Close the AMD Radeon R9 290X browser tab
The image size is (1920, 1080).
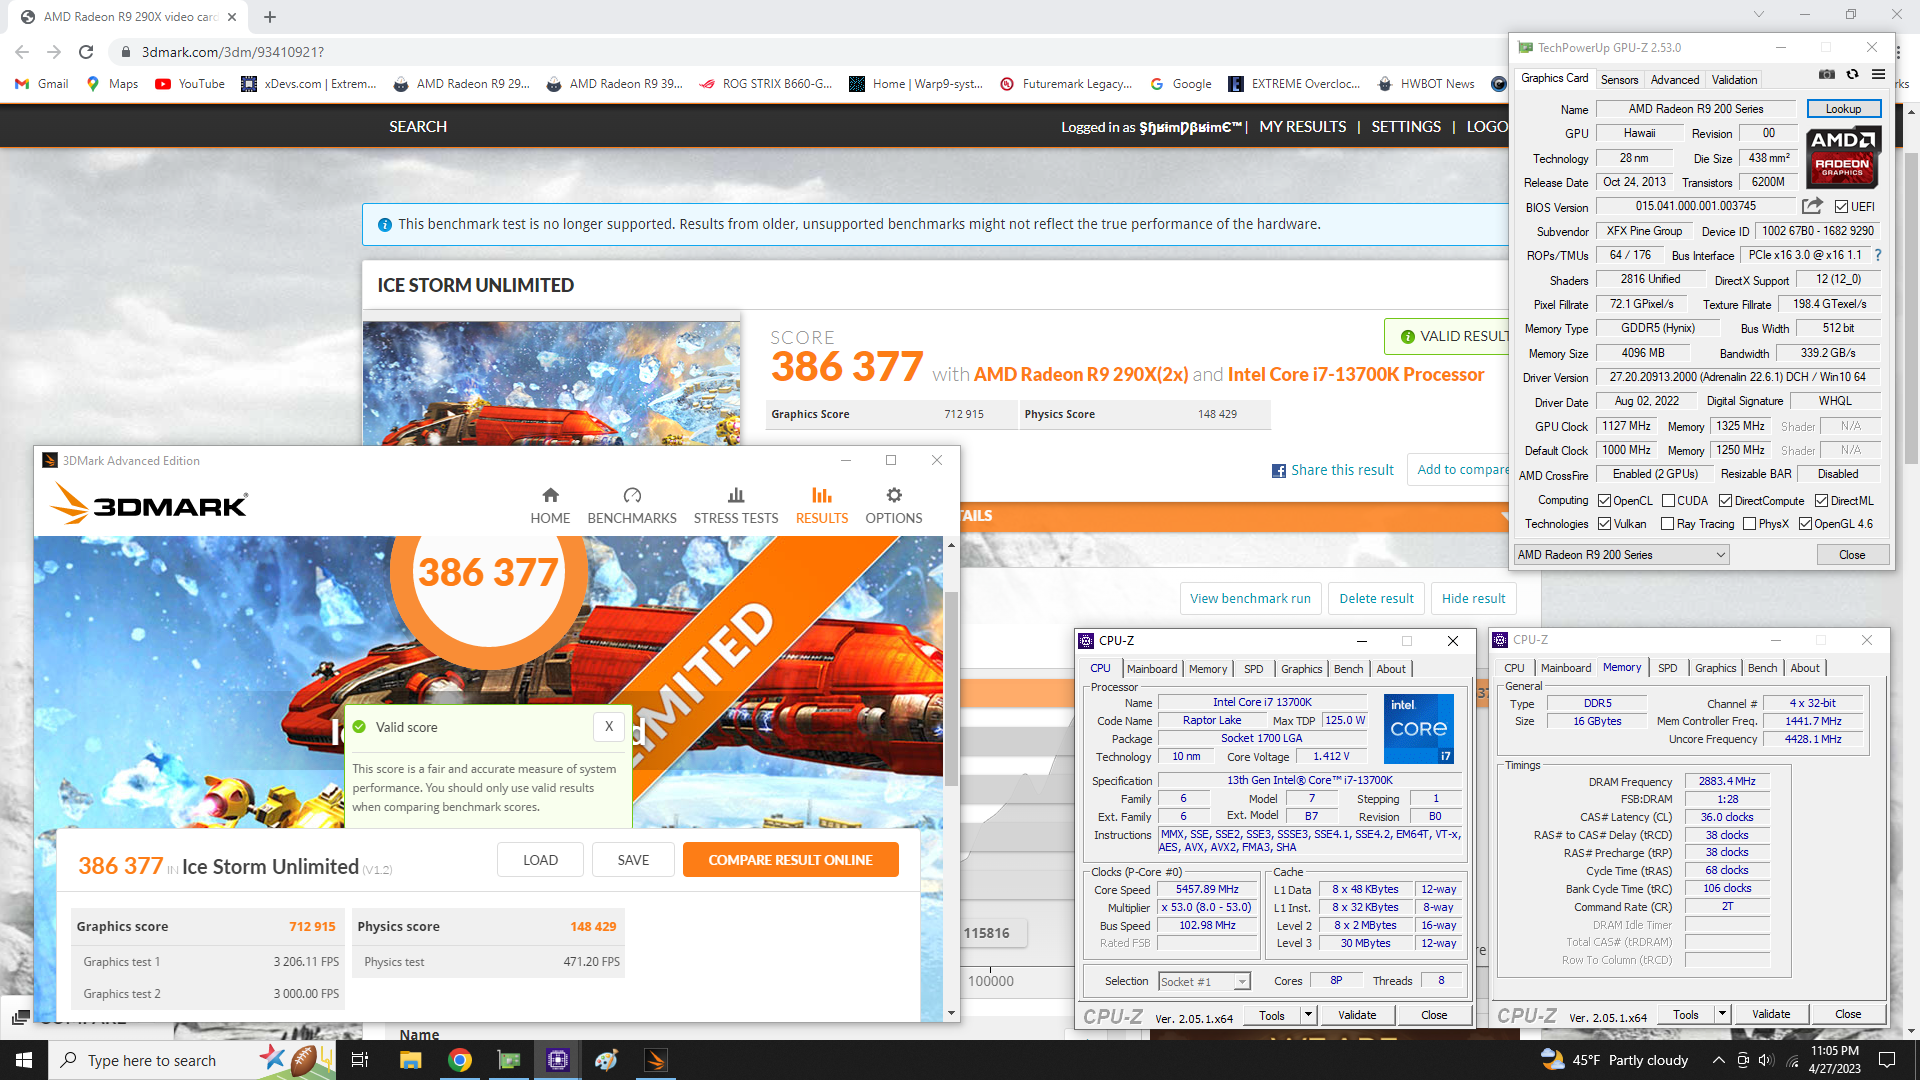click(x=232, y=17)
